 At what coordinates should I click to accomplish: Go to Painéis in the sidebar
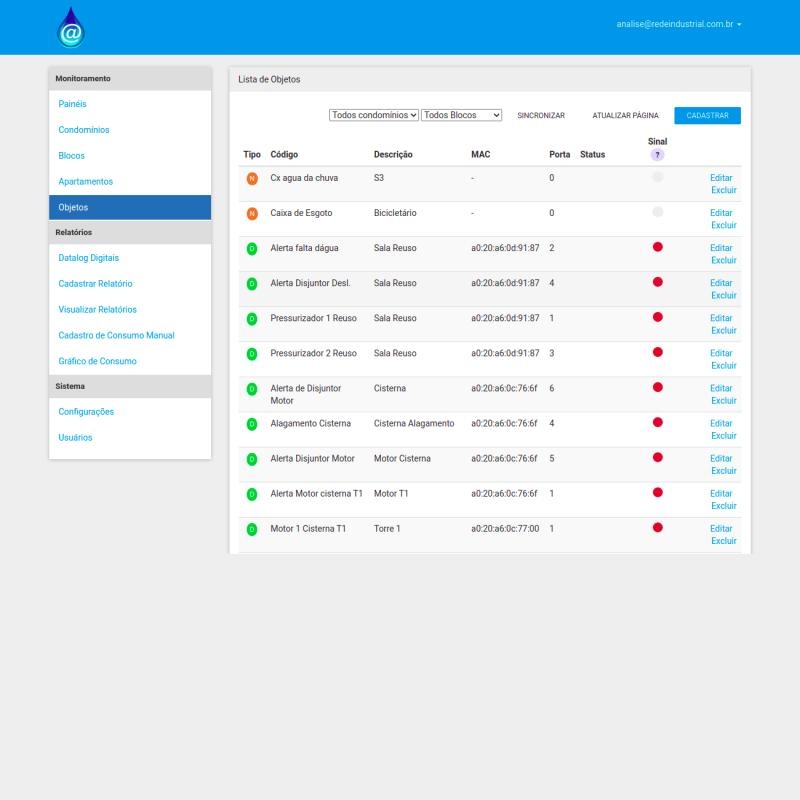[73, 104]
